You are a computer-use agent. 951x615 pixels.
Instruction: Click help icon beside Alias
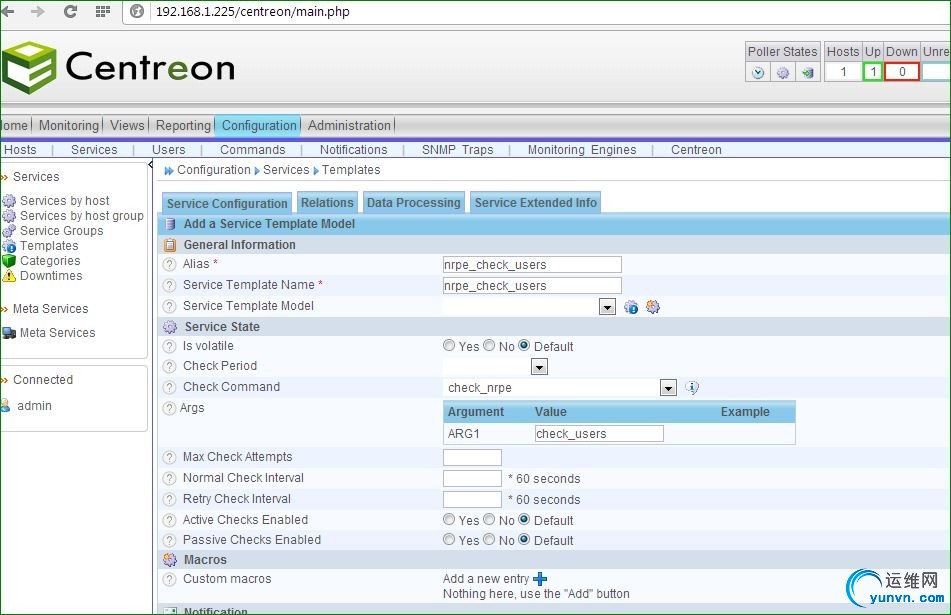[170, 264]
